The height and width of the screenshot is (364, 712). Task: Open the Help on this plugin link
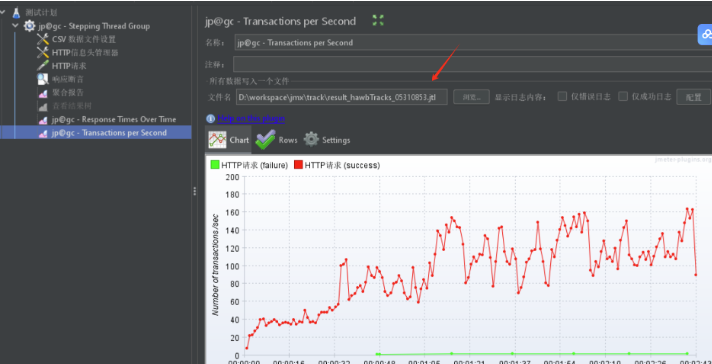pyautogui.click(x=251, y=118)
